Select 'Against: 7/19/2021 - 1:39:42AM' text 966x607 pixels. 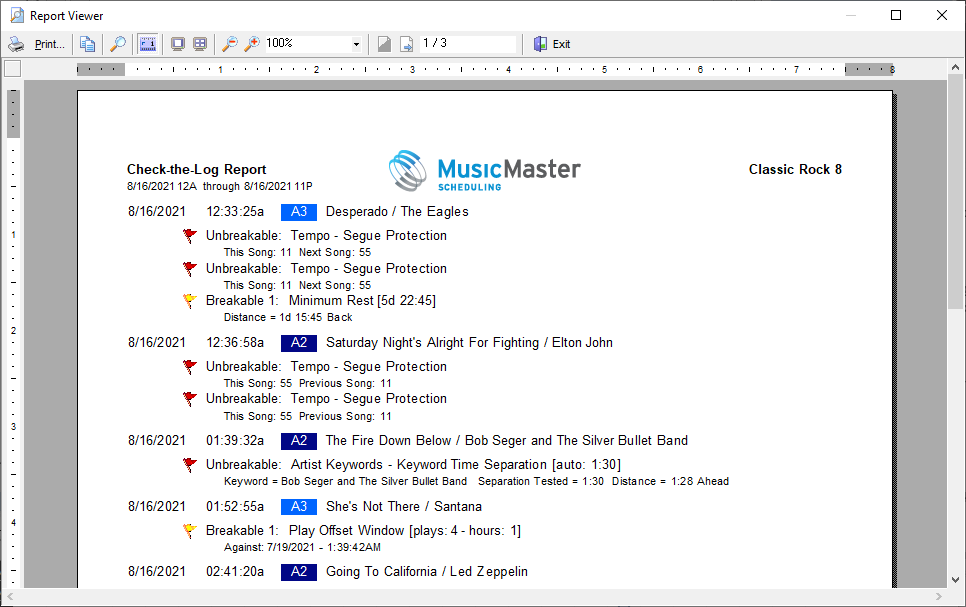click(302, 547)
